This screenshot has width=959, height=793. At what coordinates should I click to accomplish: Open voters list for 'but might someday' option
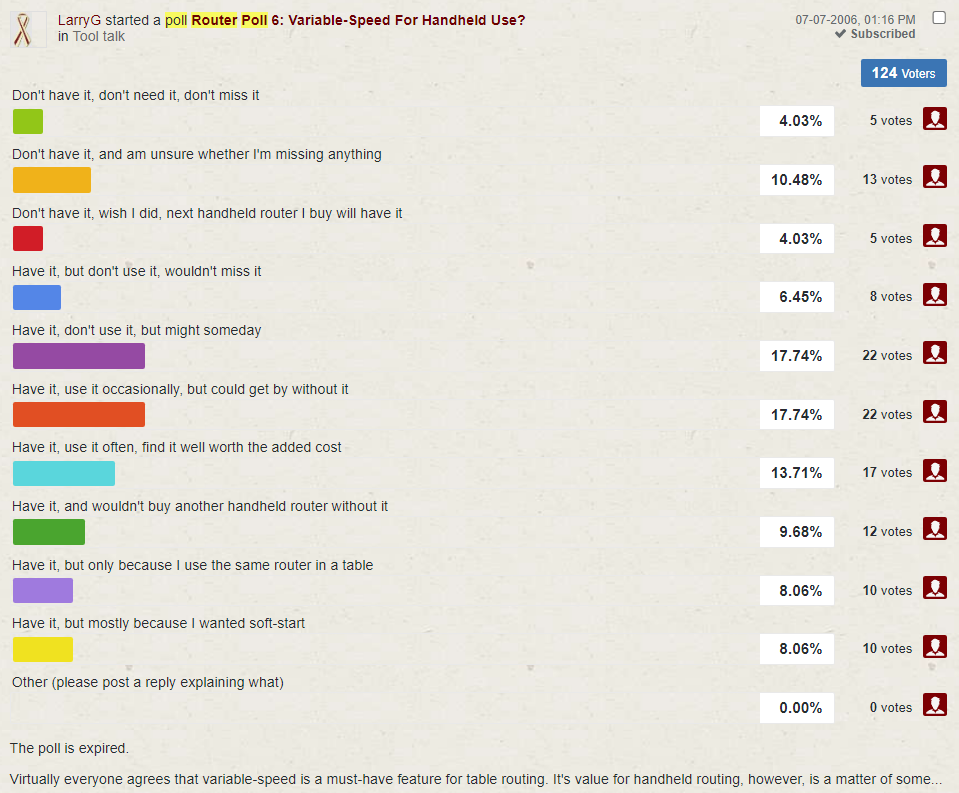(x=934, y=354)
